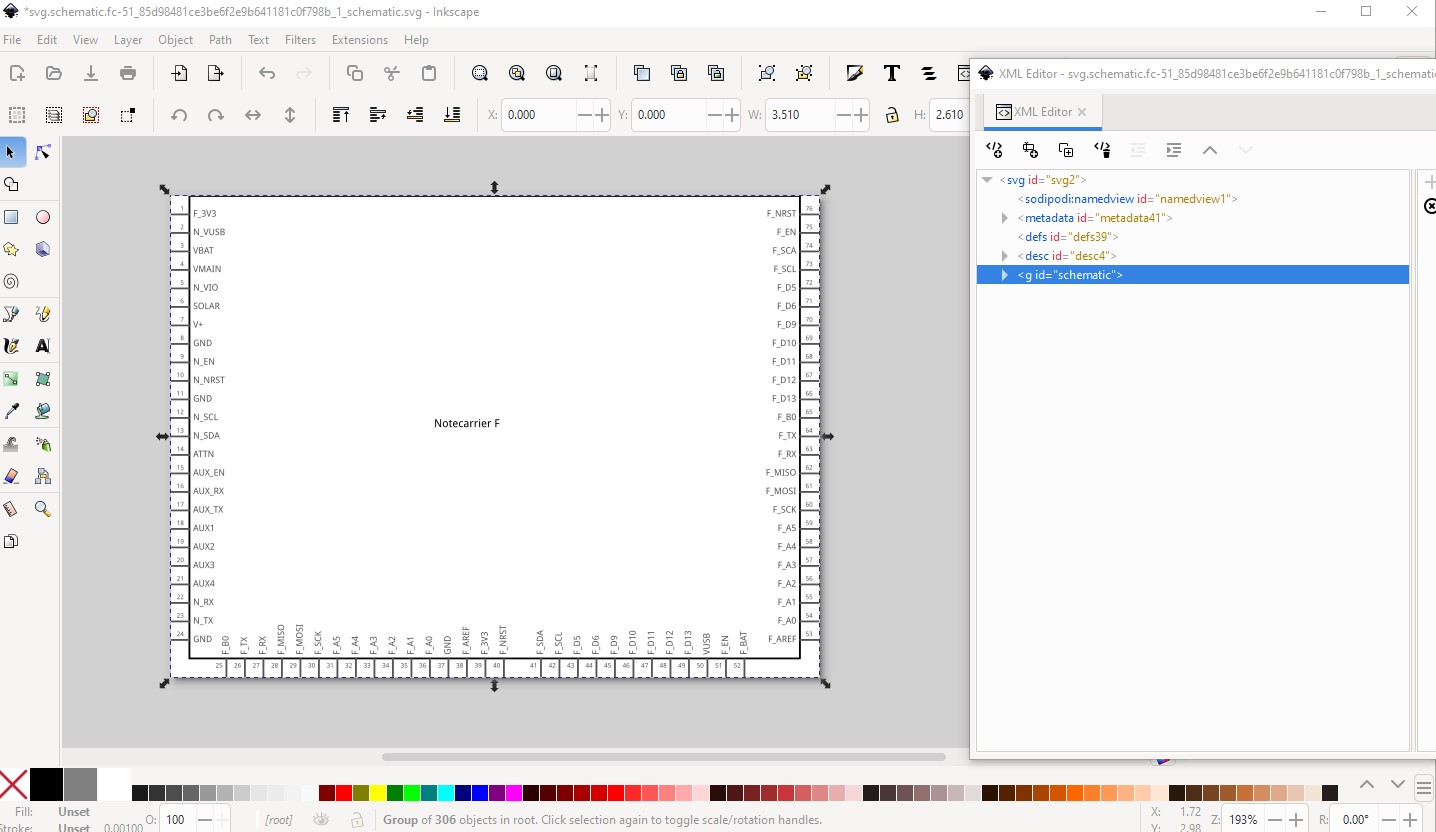Open the Edit menu
1436x832 pixels.
47,40
